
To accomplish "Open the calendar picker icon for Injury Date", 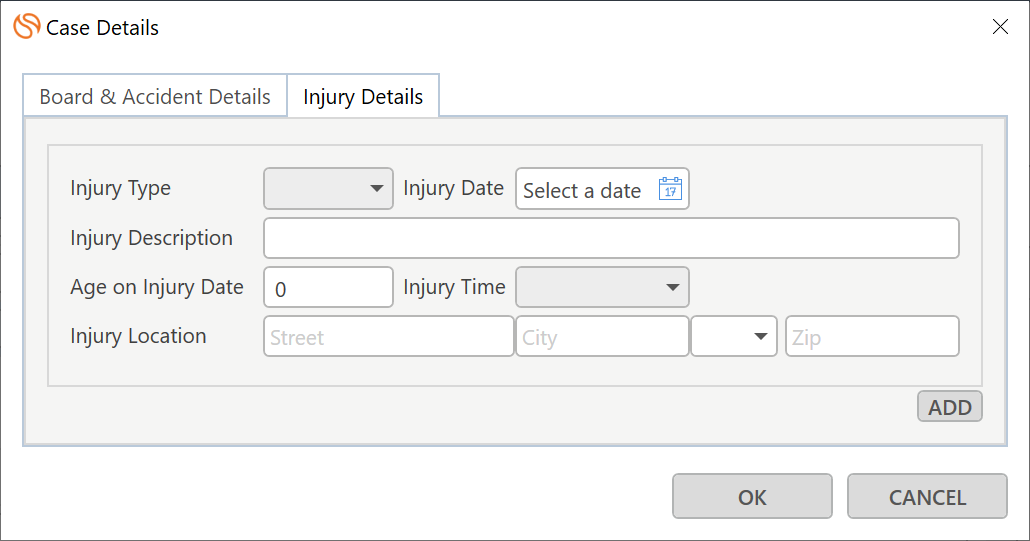I will [670, 189].
